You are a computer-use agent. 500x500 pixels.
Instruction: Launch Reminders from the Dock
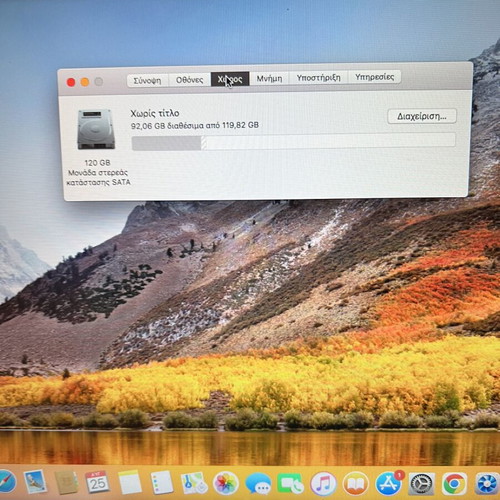click(x=161, y=482)
